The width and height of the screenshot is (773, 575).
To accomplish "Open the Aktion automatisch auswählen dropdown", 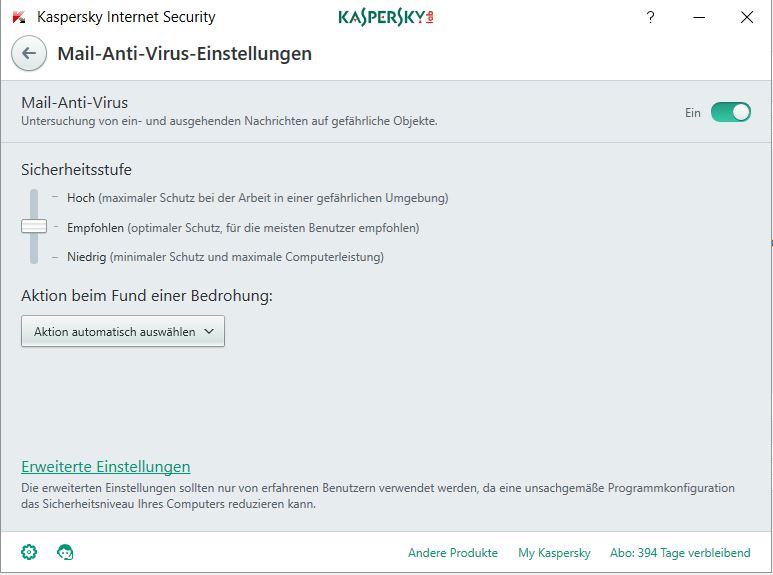I will [123, 331].
